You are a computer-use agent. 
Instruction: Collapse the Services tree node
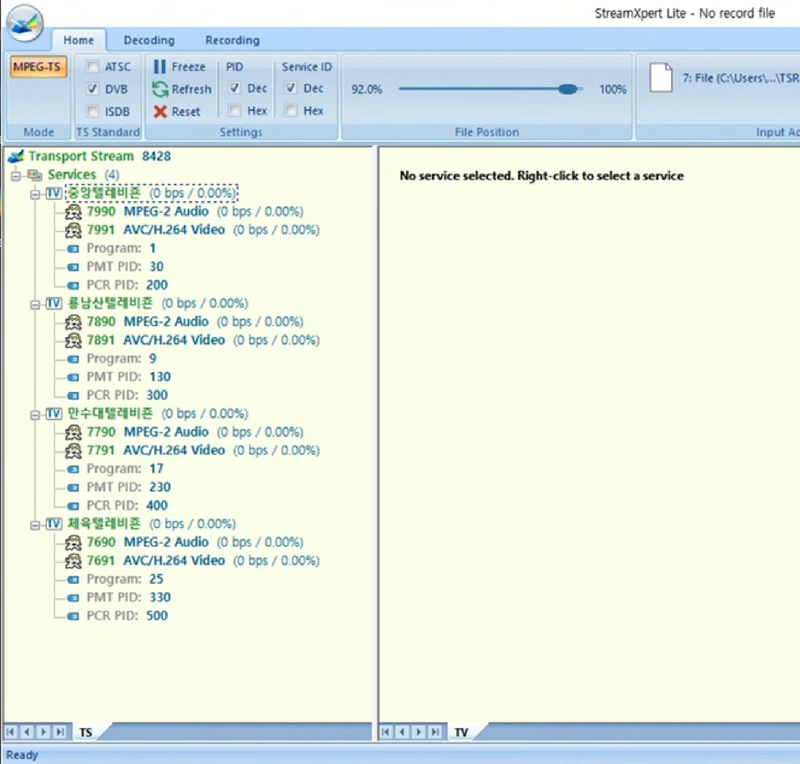point(16,175)
